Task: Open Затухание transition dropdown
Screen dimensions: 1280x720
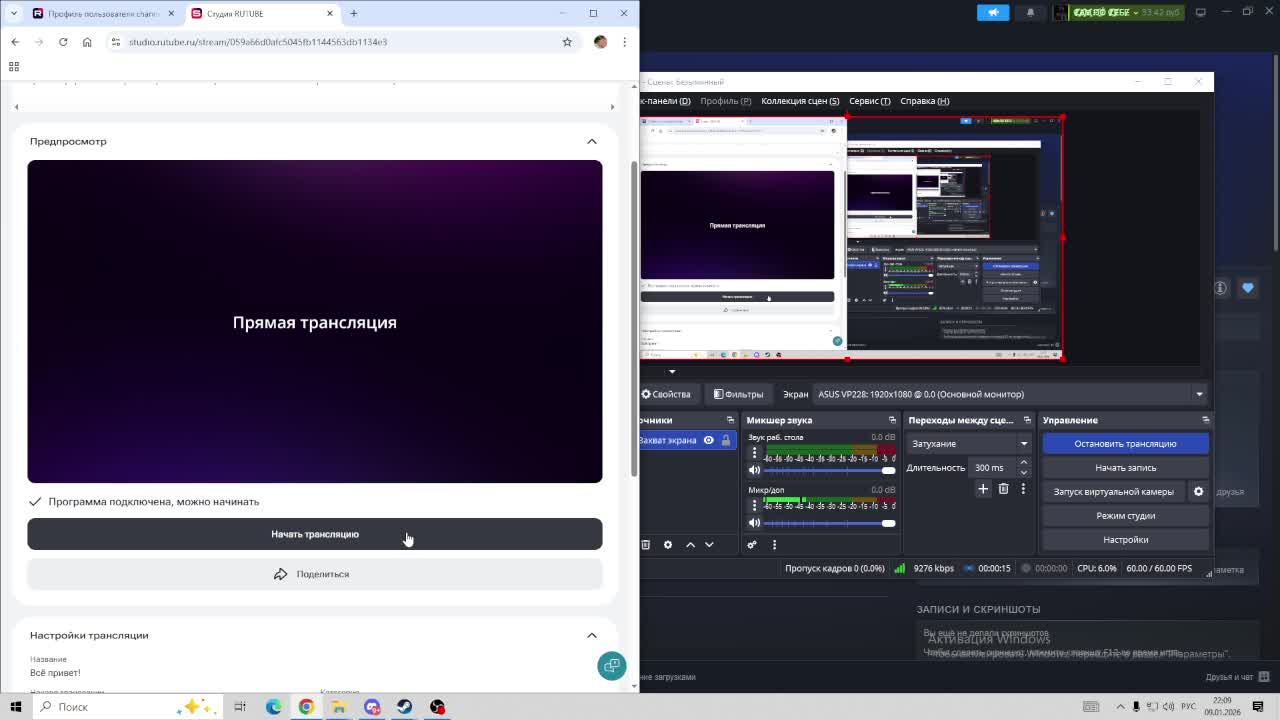Action: click(969, 443)
